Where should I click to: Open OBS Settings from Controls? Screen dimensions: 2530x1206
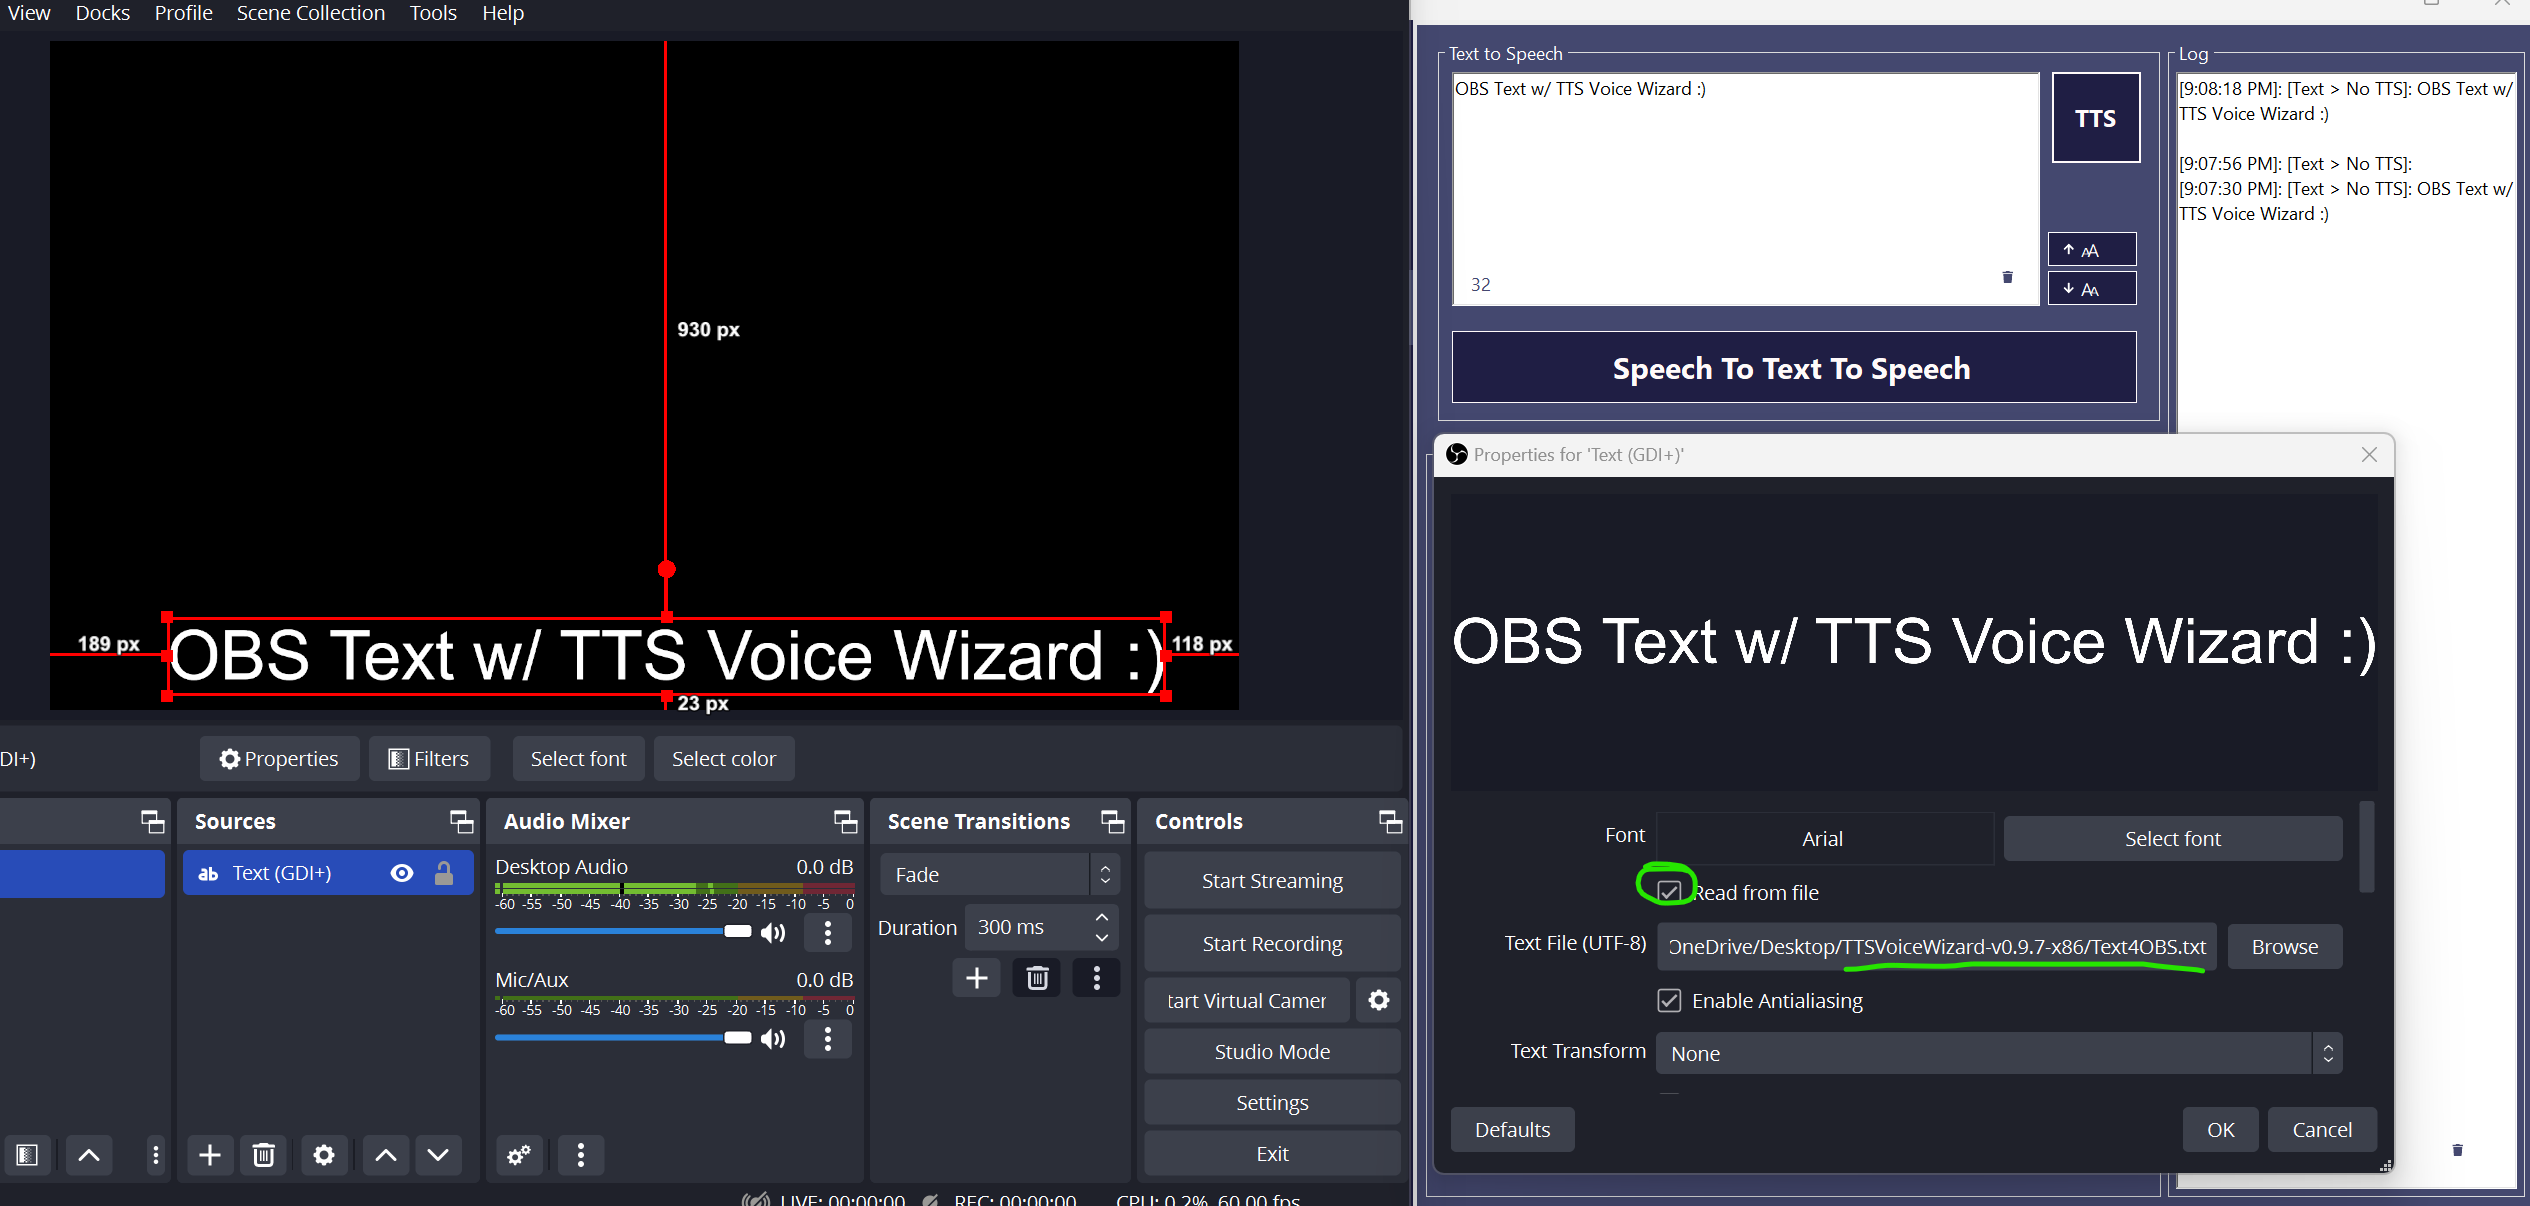(1272, 1103)
